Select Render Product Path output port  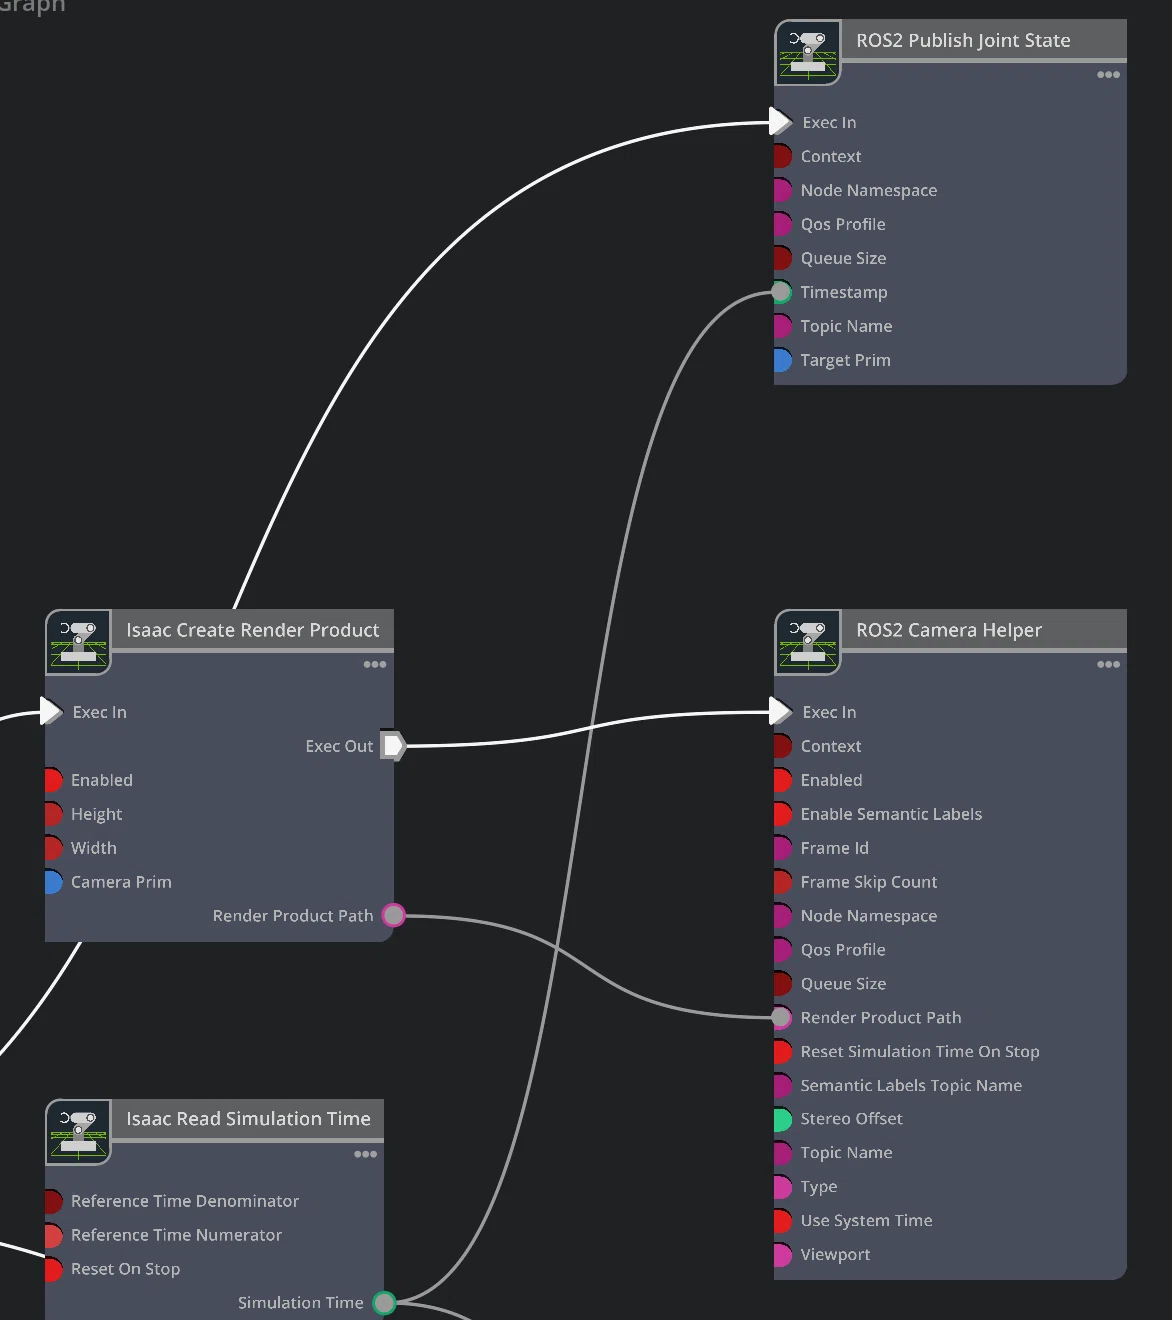click(x=394, y=916)
